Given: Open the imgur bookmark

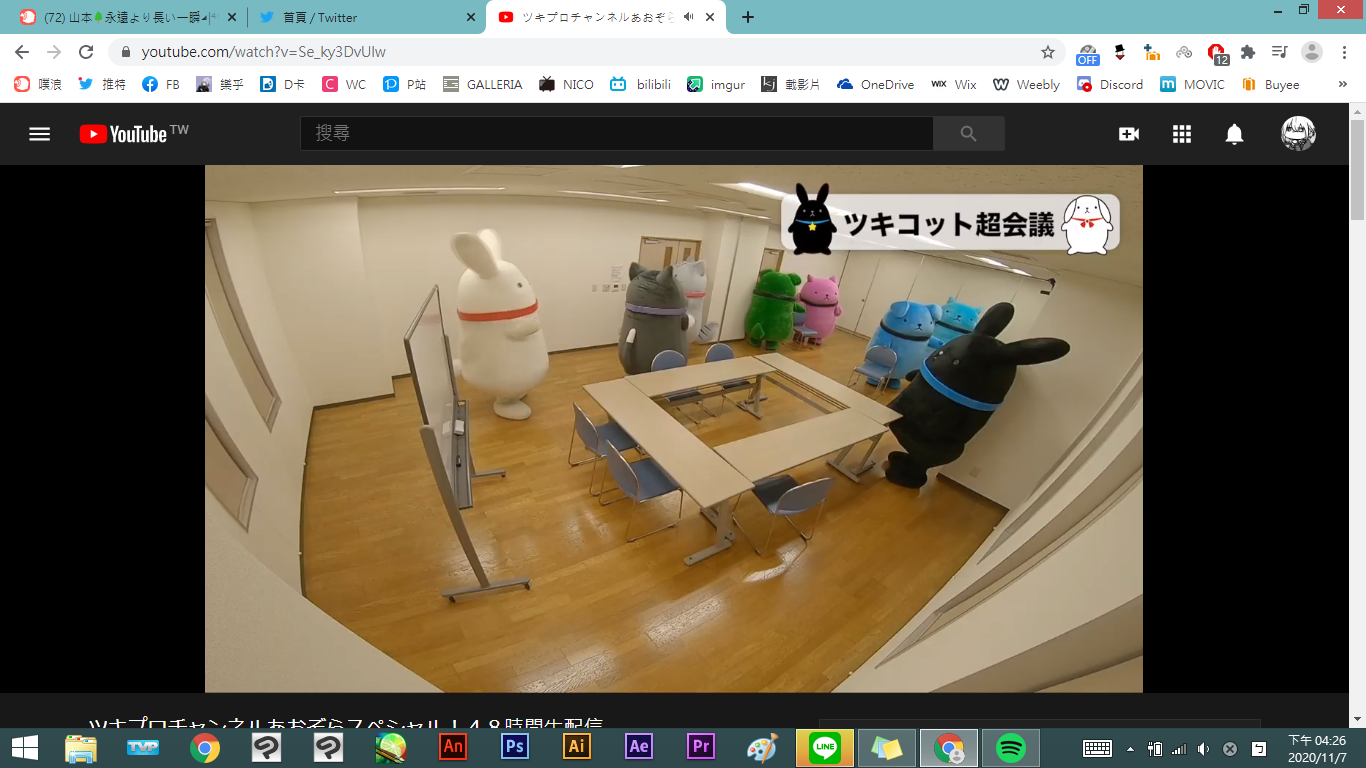Looking at the screenshot, I should click(716, 85).
